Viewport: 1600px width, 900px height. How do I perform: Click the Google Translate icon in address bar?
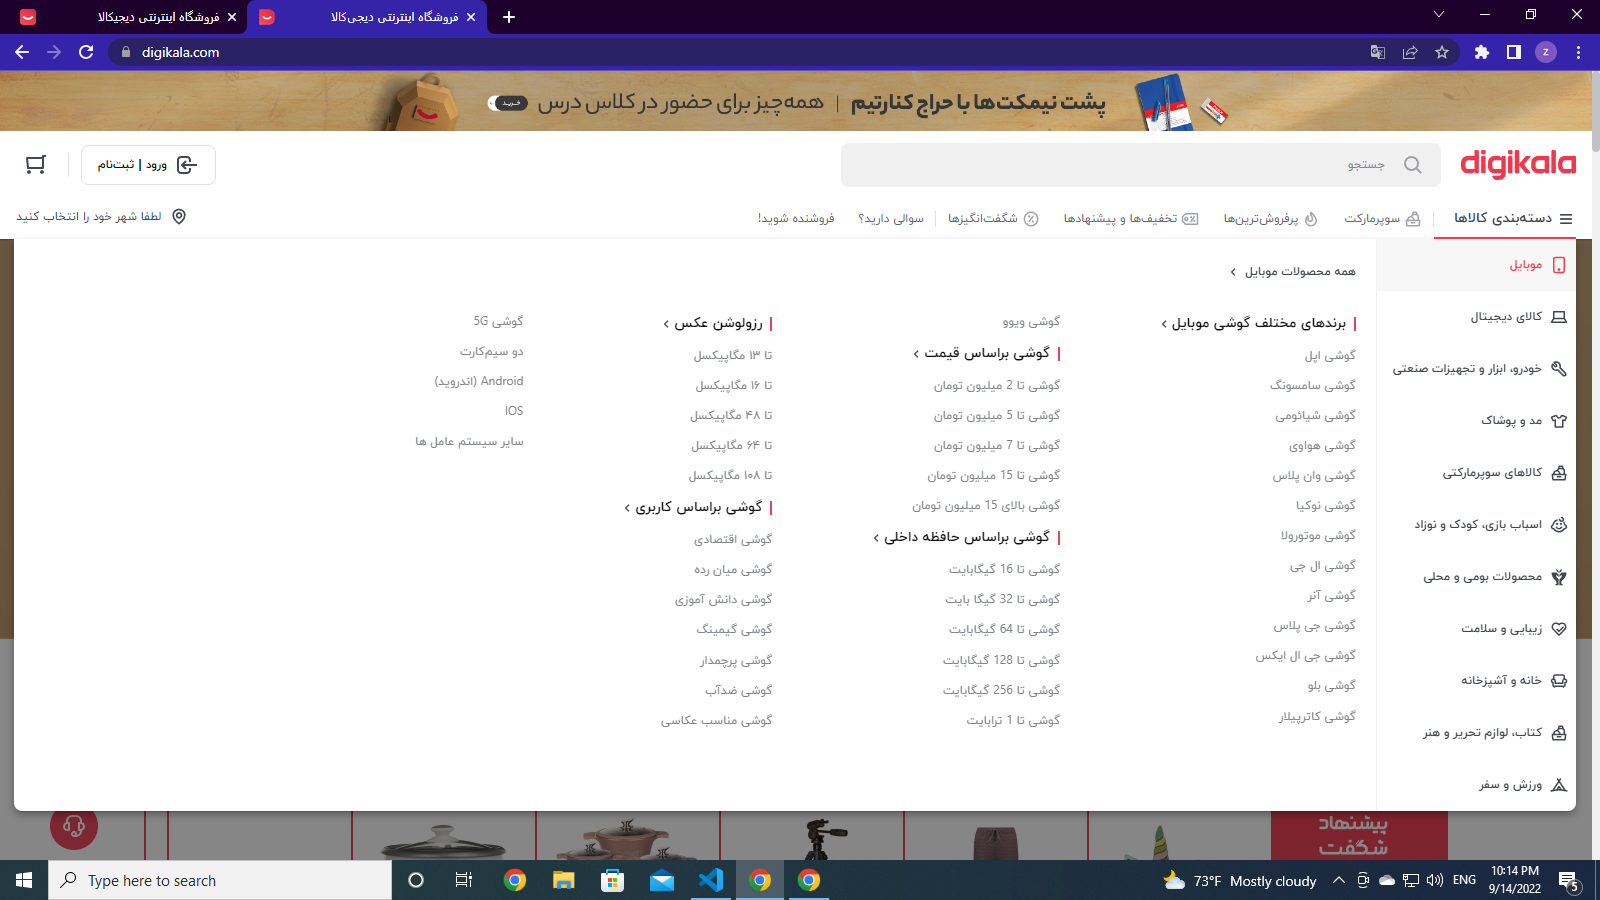(1378, 52)
